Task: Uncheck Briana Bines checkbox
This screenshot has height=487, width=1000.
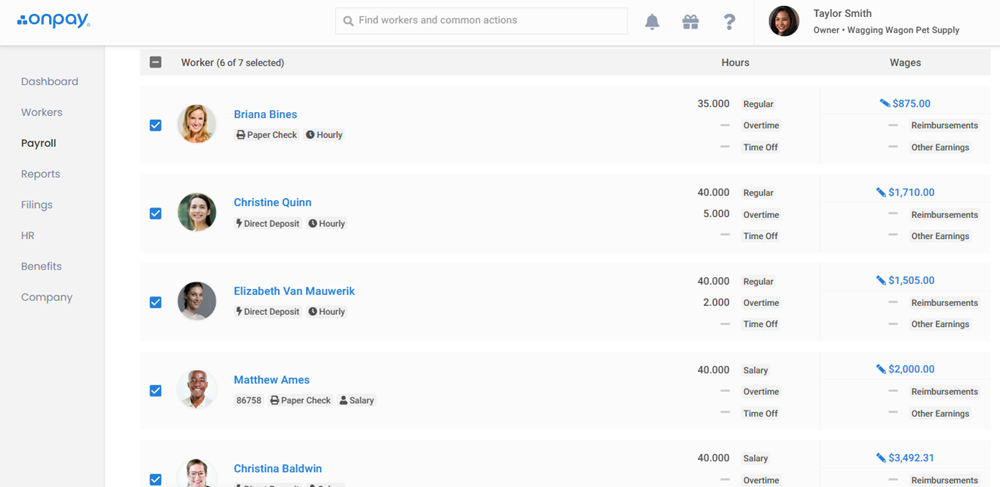Action: 155,125
